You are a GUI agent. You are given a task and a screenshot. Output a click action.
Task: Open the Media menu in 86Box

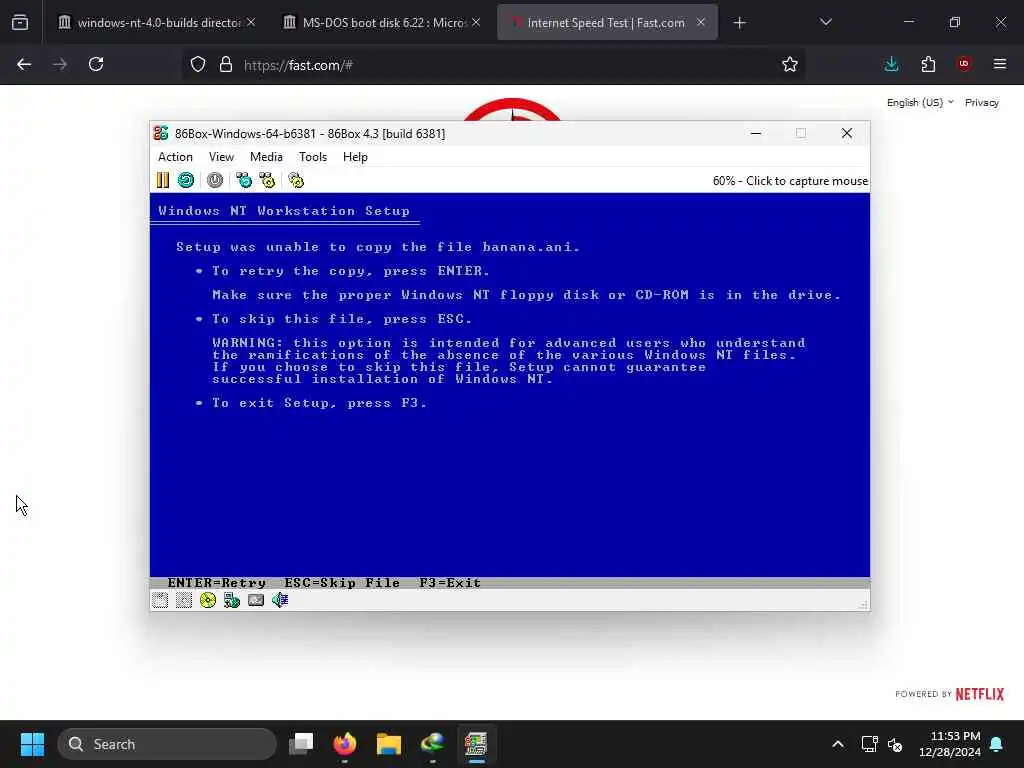pos(266,157)
